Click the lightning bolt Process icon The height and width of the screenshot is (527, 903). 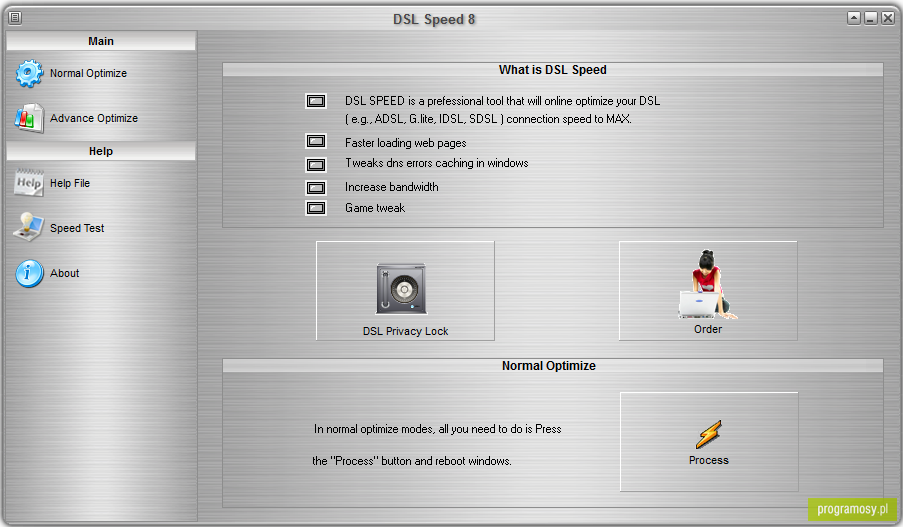point(708,434)
